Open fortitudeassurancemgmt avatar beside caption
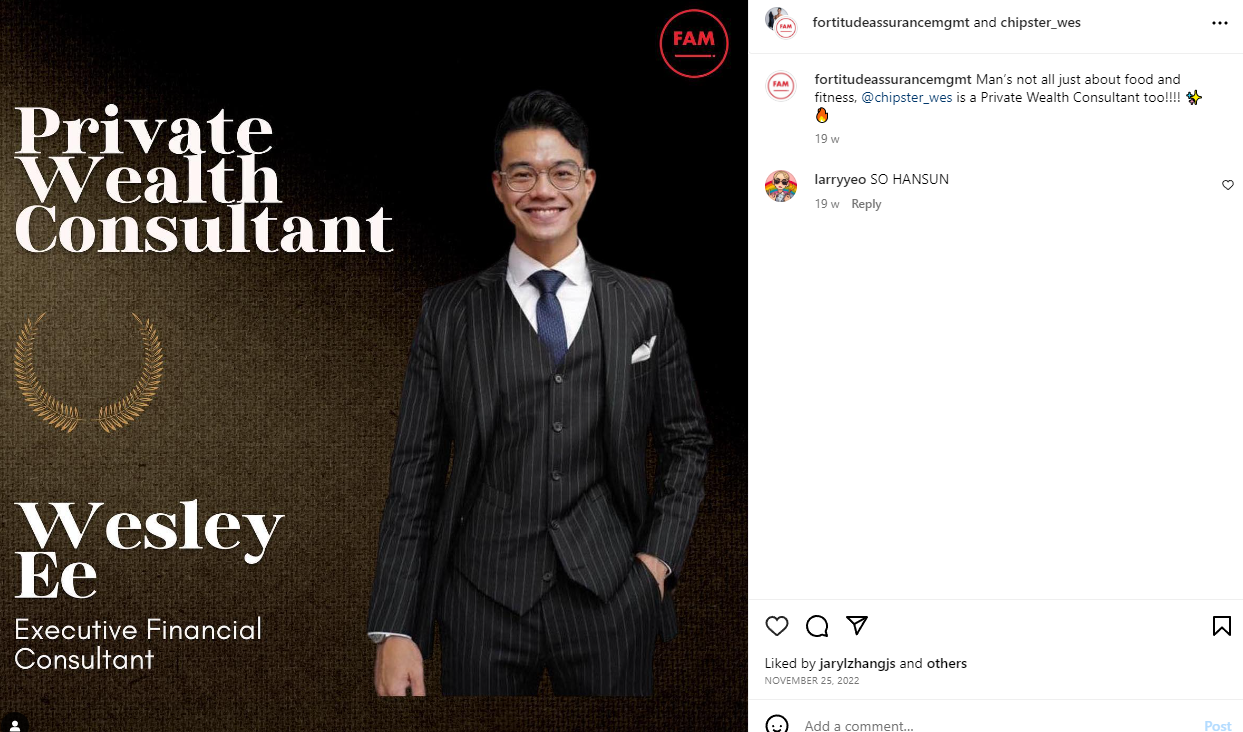 [781, 86]
